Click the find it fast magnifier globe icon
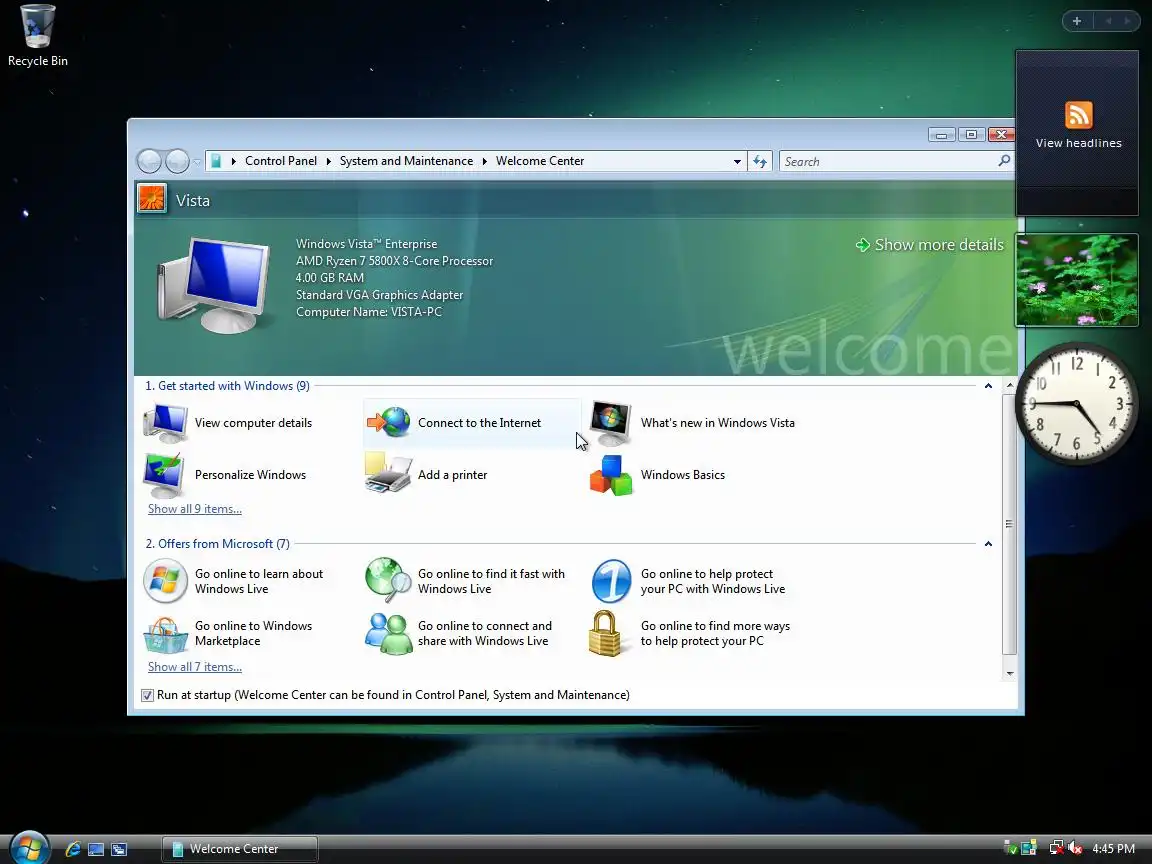Image resolution: width=1152 pixels, height=864 pixels. pyautogui.click(x=389, y=580)
